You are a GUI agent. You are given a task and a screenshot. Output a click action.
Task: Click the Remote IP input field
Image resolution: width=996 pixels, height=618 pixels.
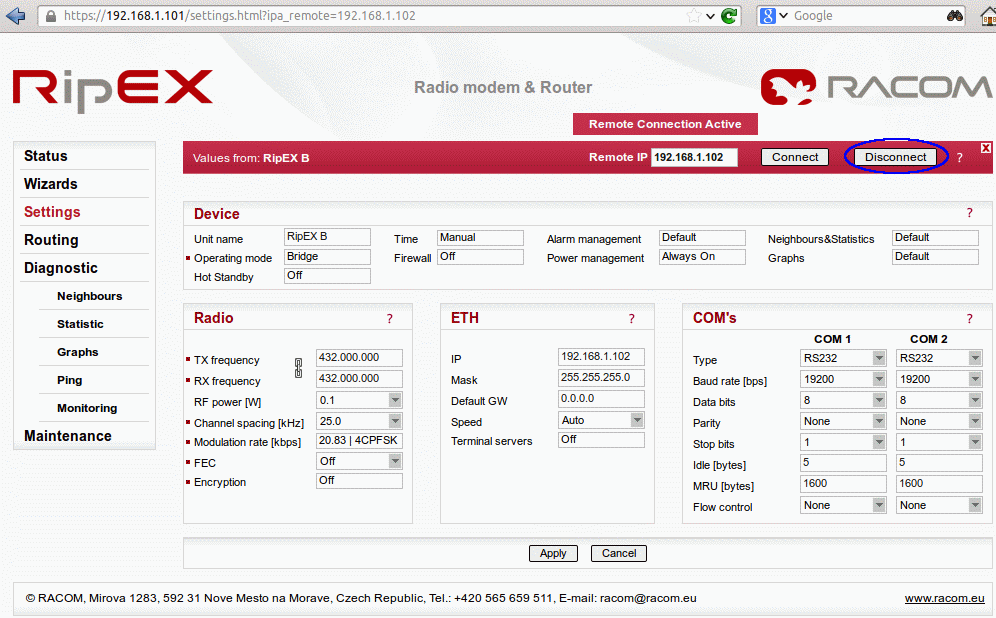point(694,157)
